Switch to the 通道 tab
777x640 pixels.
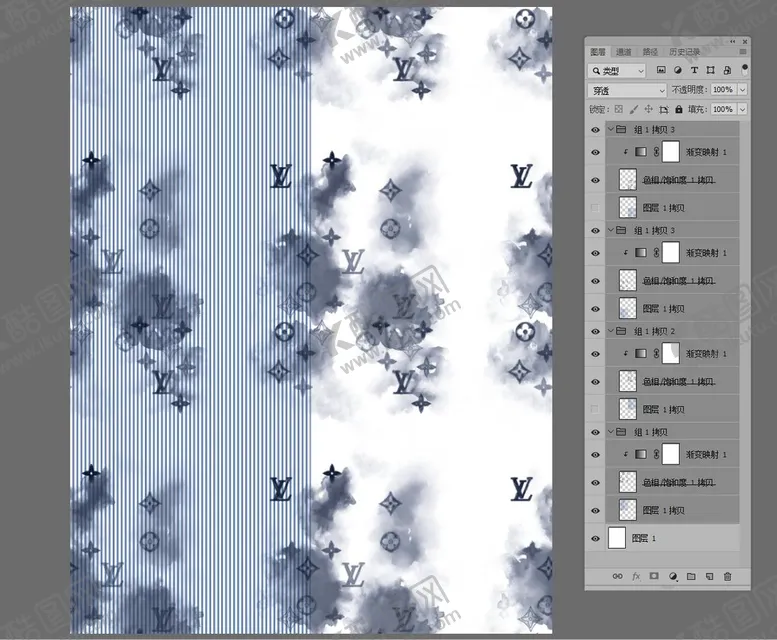(x=624, y=52)
